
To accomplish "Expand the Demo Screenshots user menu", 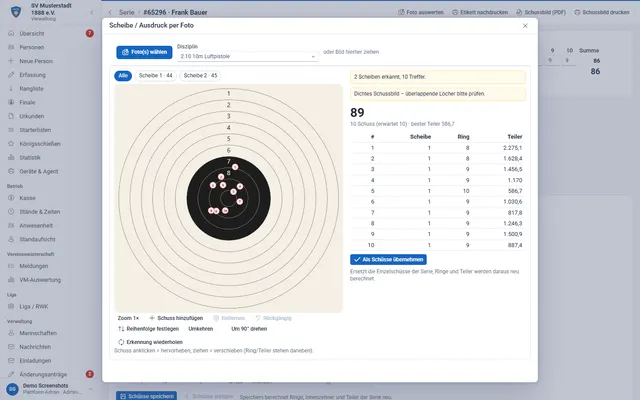I will (x=91, y=389).
